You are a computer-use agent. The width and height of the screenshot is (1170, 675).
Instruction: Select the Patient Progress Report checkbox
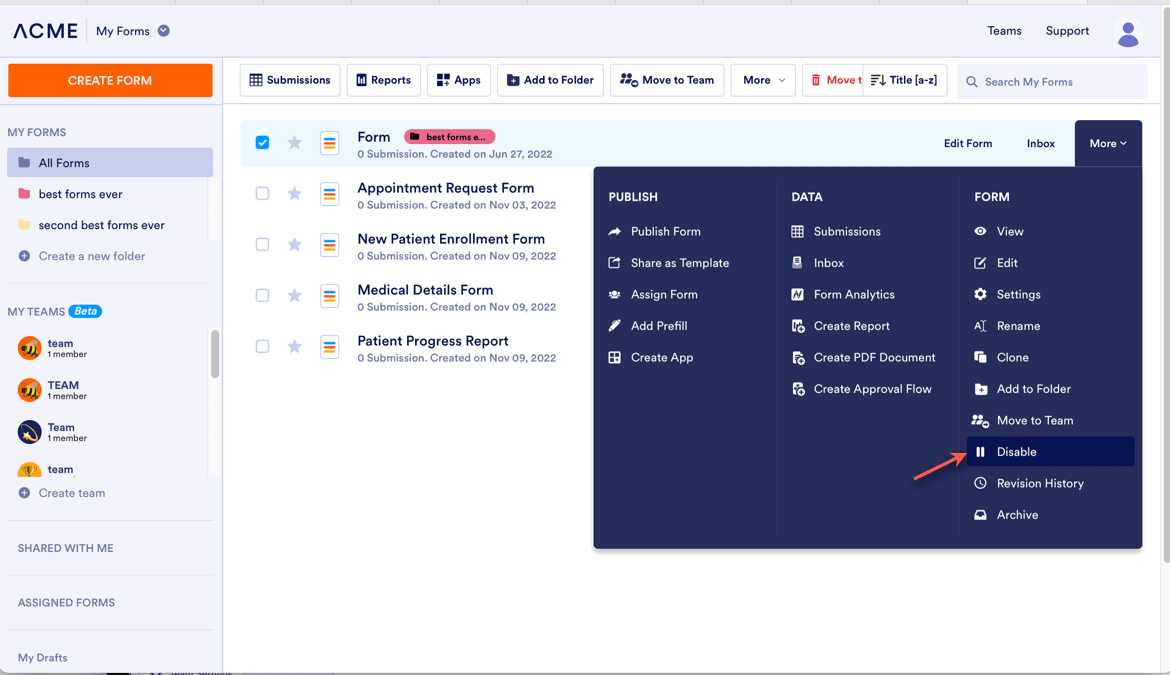coord(262,347)
